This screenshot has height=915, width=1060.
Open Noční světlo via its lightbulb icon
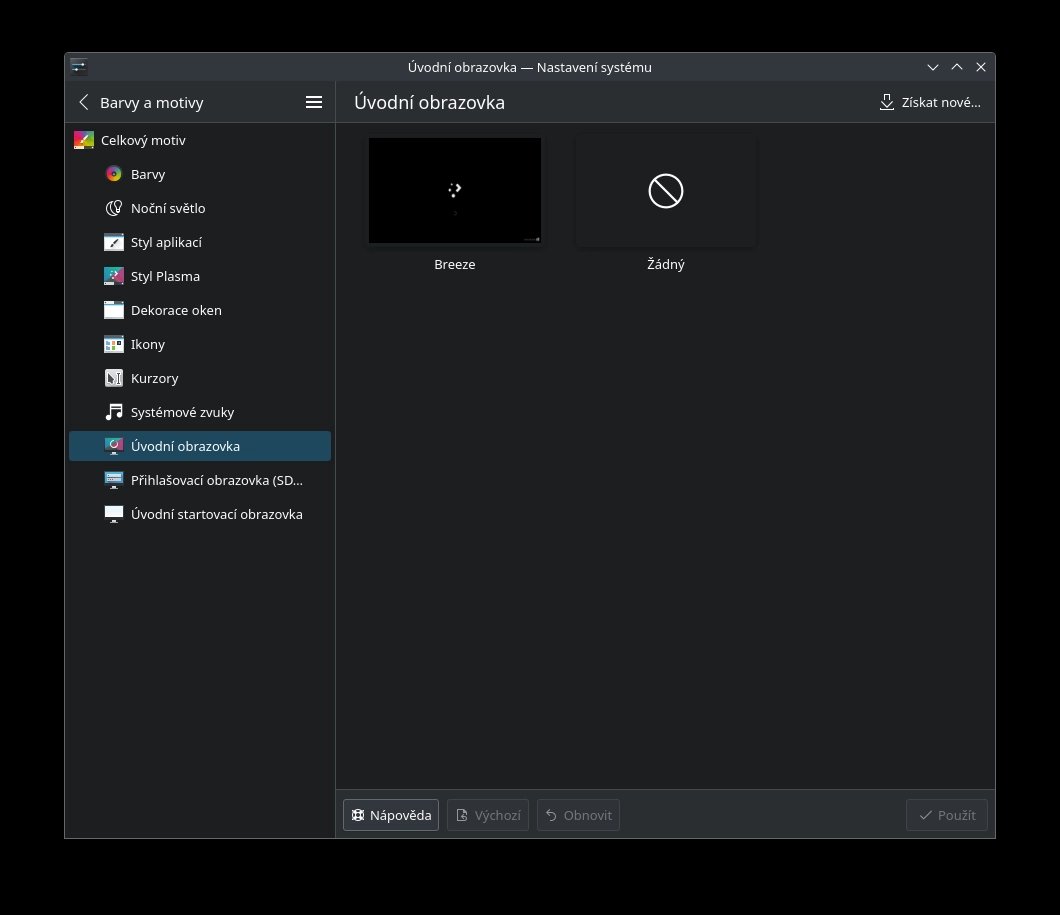114,208
